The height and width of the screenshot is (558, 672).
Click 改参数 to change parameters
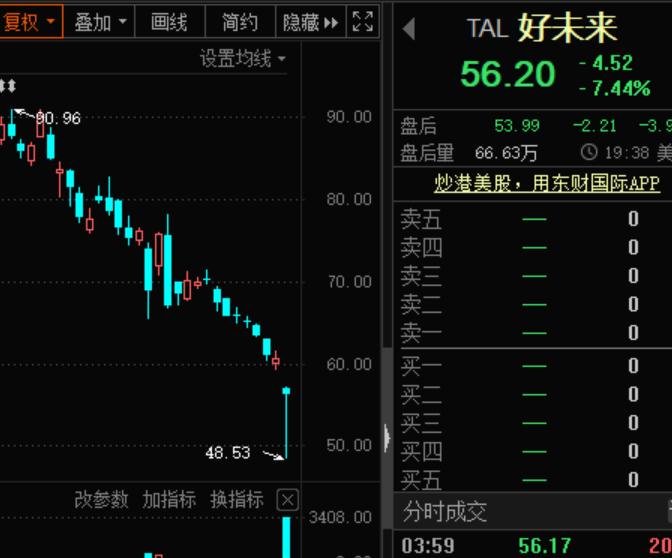click(101, 500)
